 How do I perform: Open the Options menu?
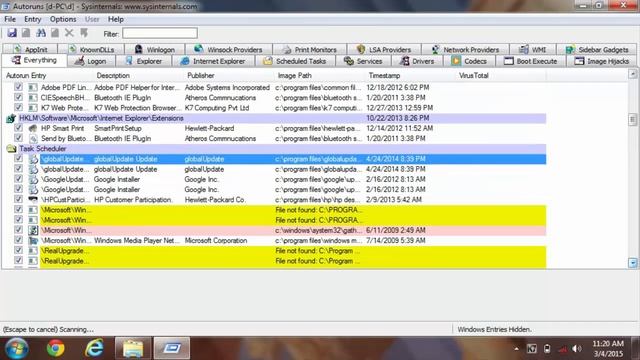[63, 19]
